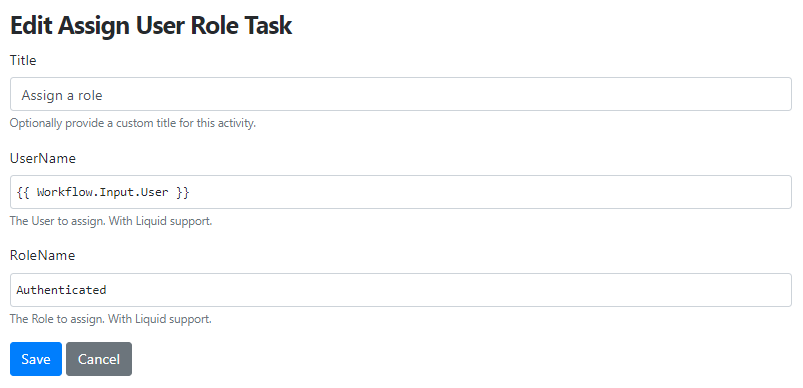Place cursor on 'Assign a role' text
This screenshot has width=803, height=388.
62,95
